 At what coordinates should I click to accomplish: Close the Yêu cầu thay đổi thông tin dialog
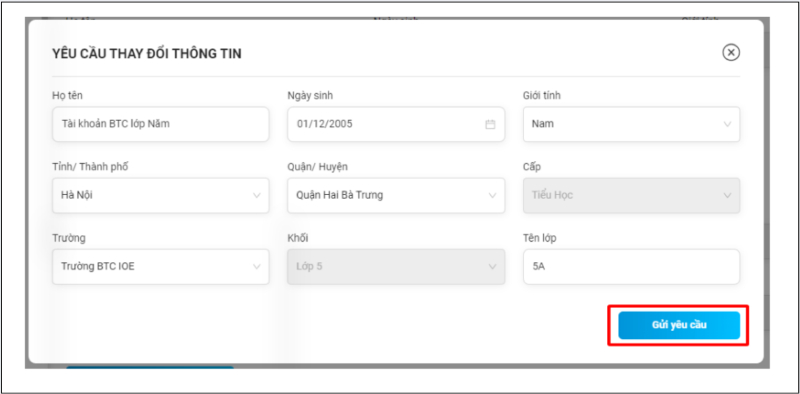coord(731,53)
